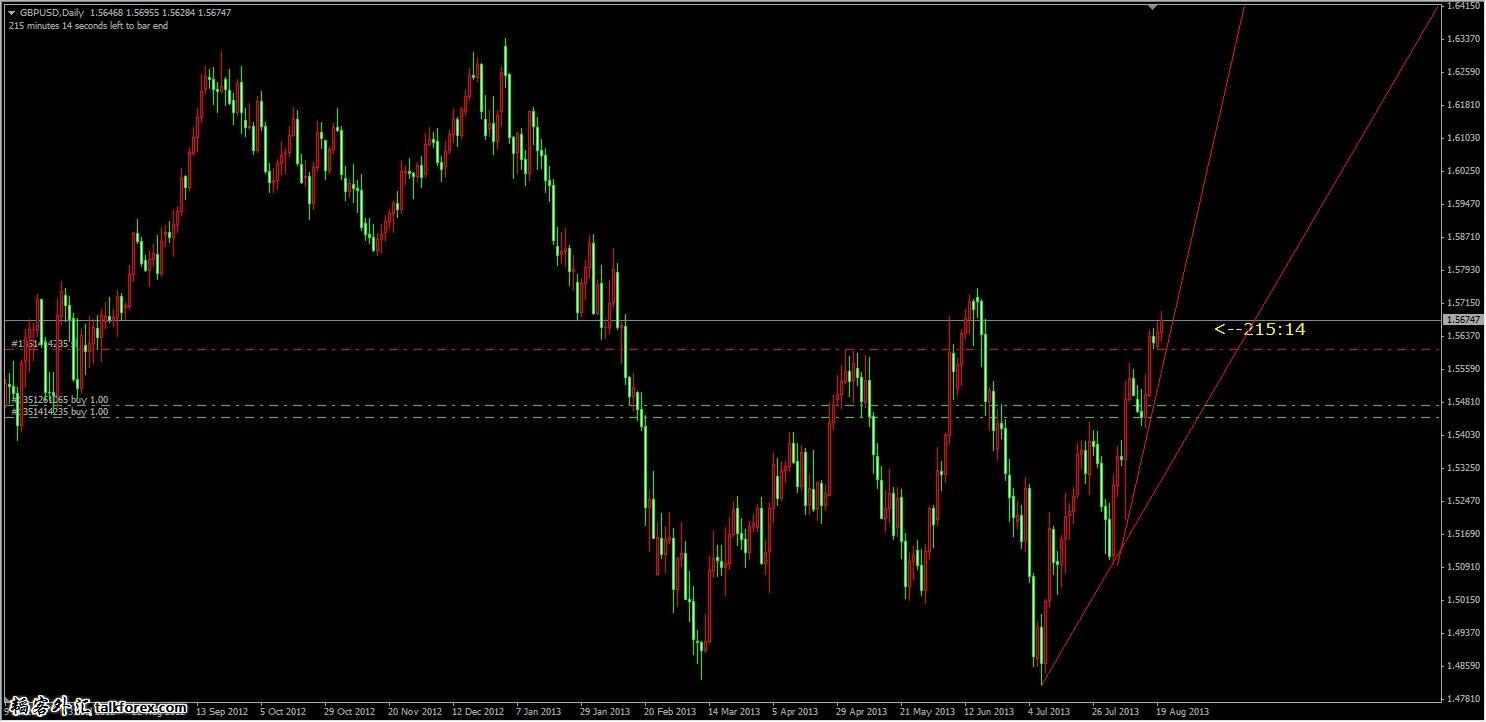
Task: Click the 1.47810 price scale label
Action: click(1464, 699)
